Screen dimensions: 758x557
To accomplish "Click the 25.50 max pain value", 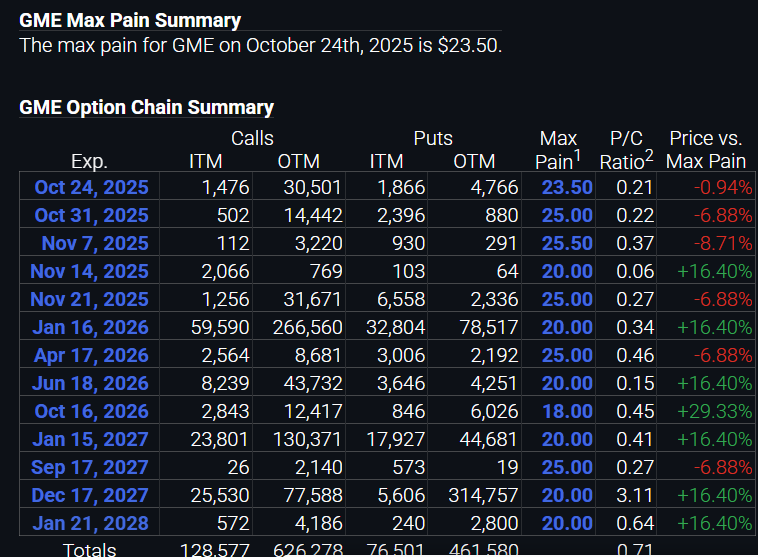I will 567,243.
